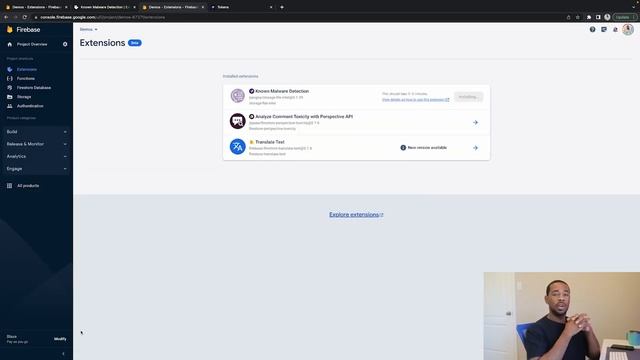Click the Project Overview label
Screen dimensions: 640x360
pos(32,44)
